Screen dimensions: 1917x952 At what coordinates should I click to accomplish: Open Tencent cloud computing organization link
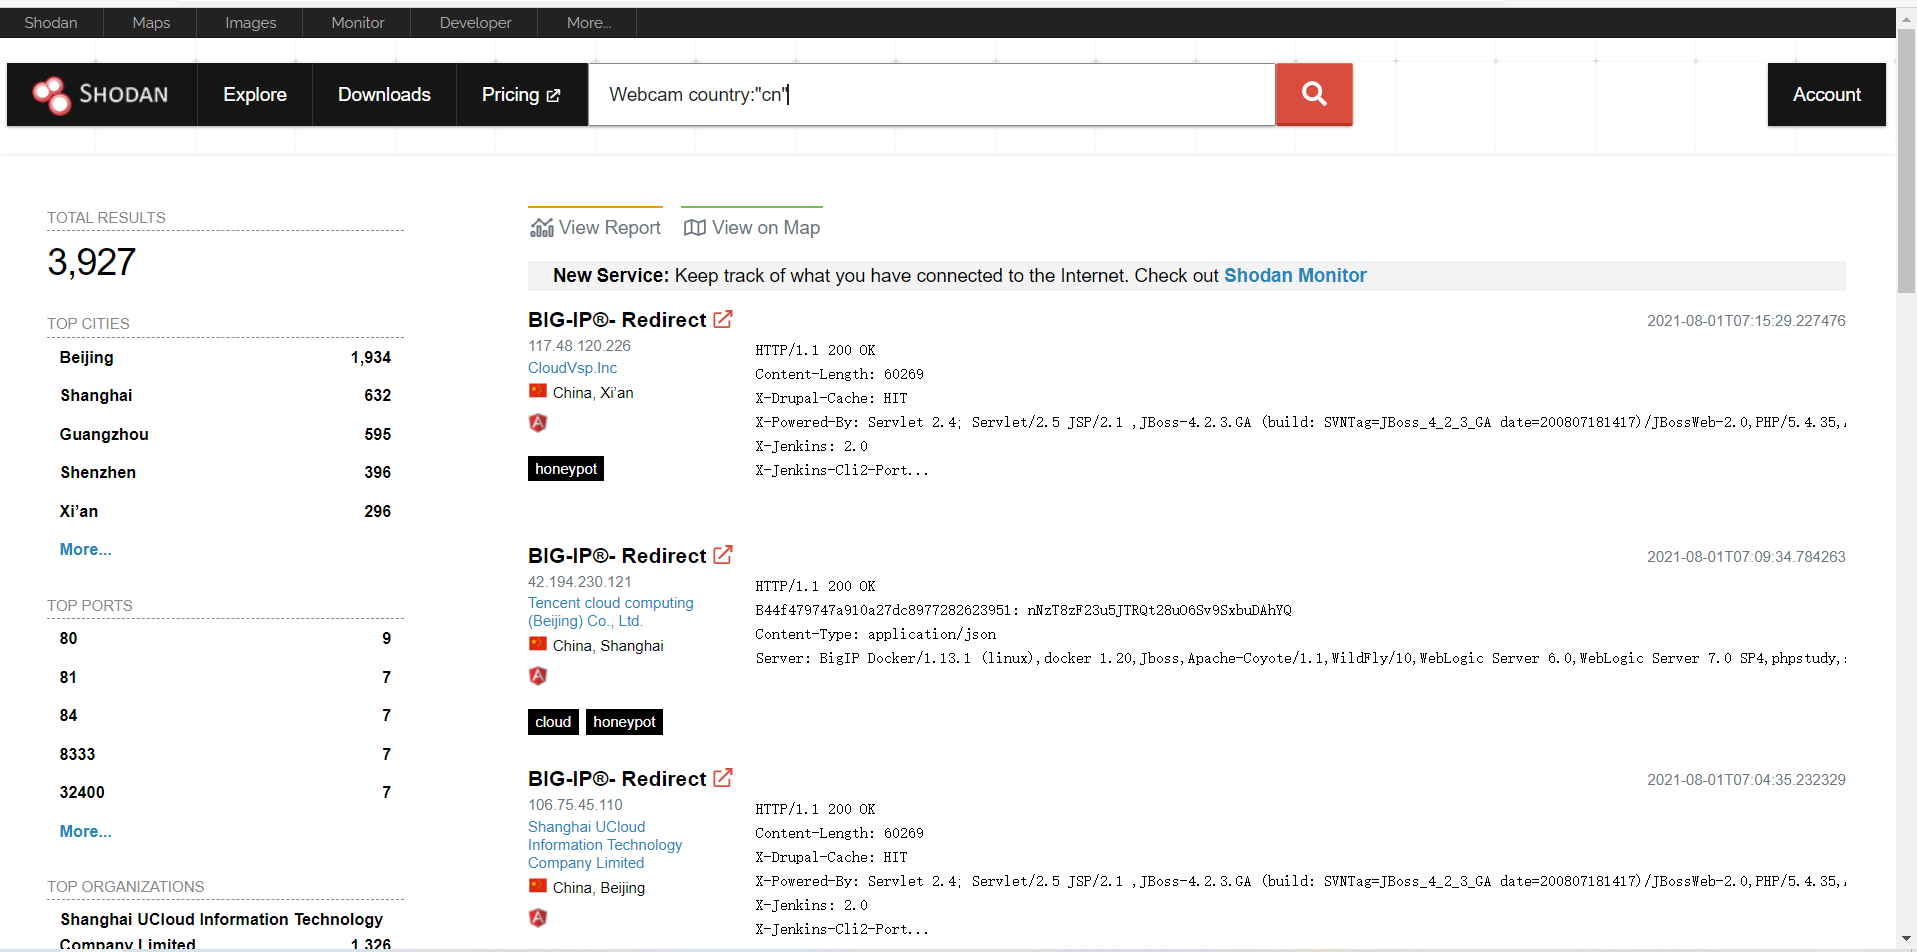pos(610,612)
